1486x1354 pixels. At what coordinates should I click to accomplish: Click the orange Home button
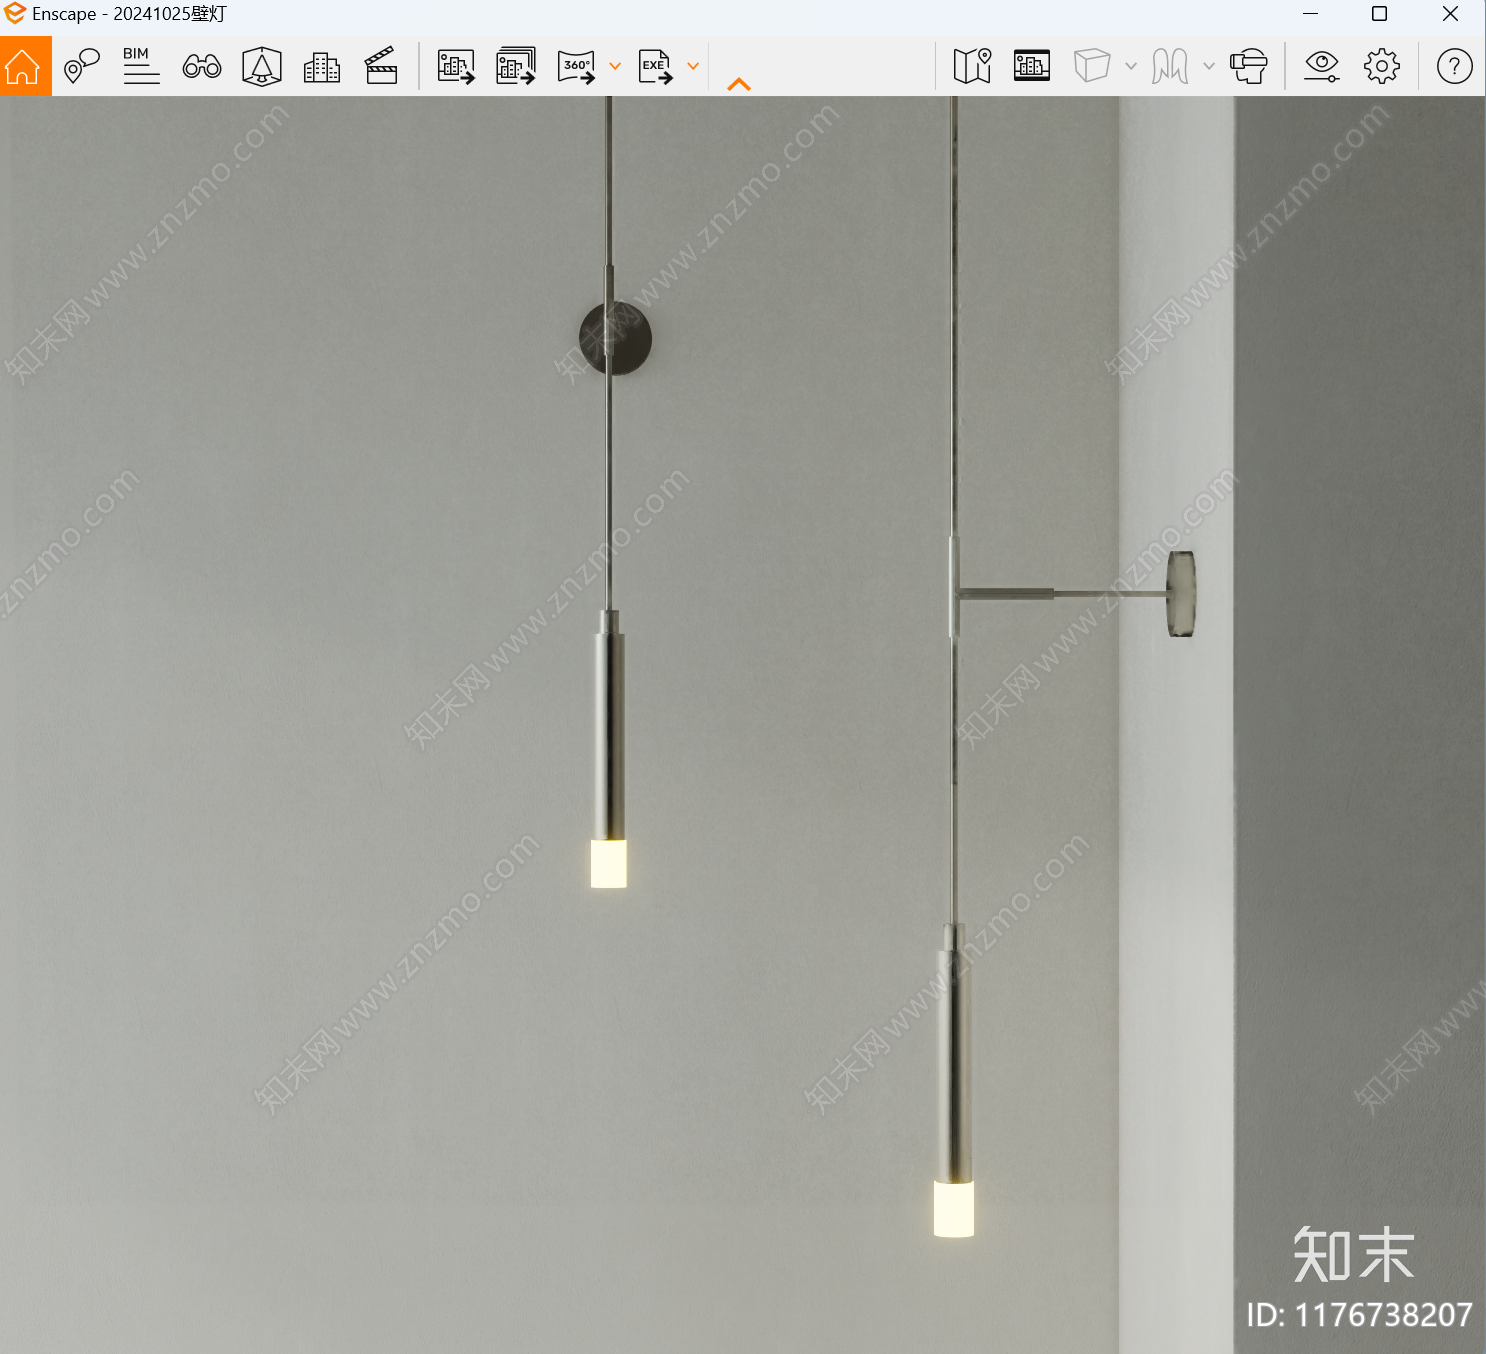(x=25, y=66)
